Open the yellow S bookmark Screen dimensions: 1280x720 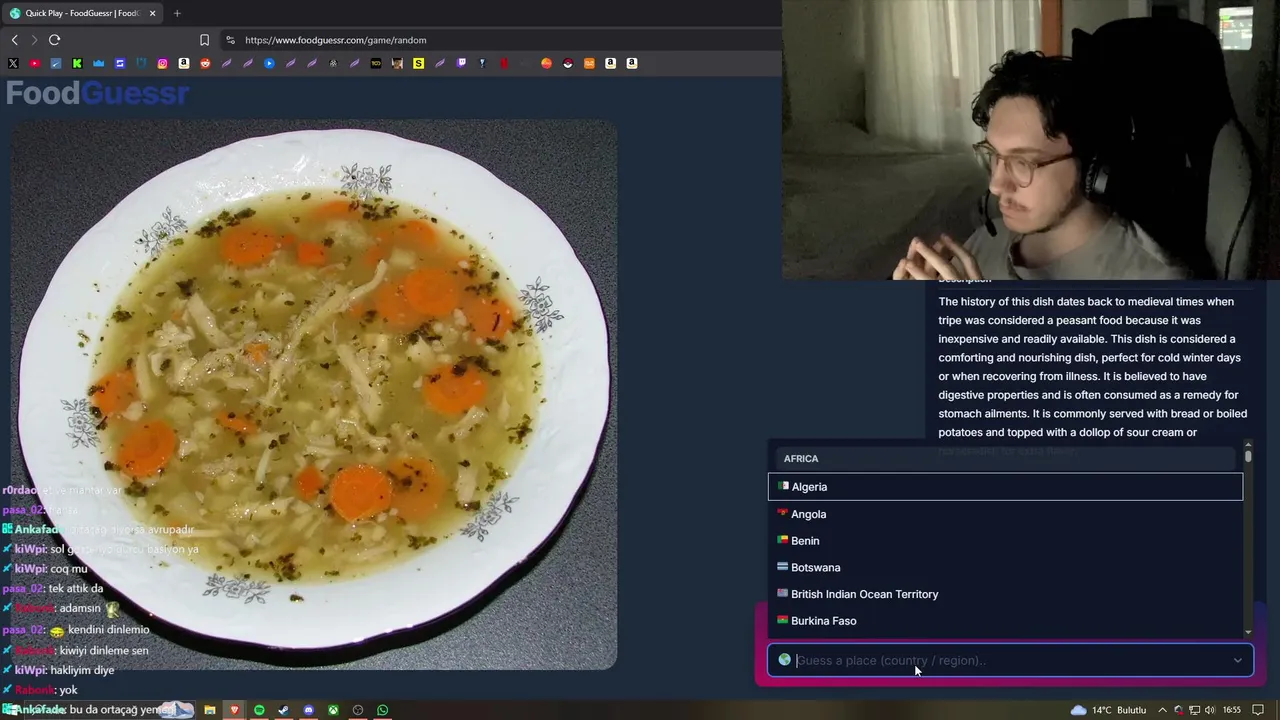coord(418,63)
